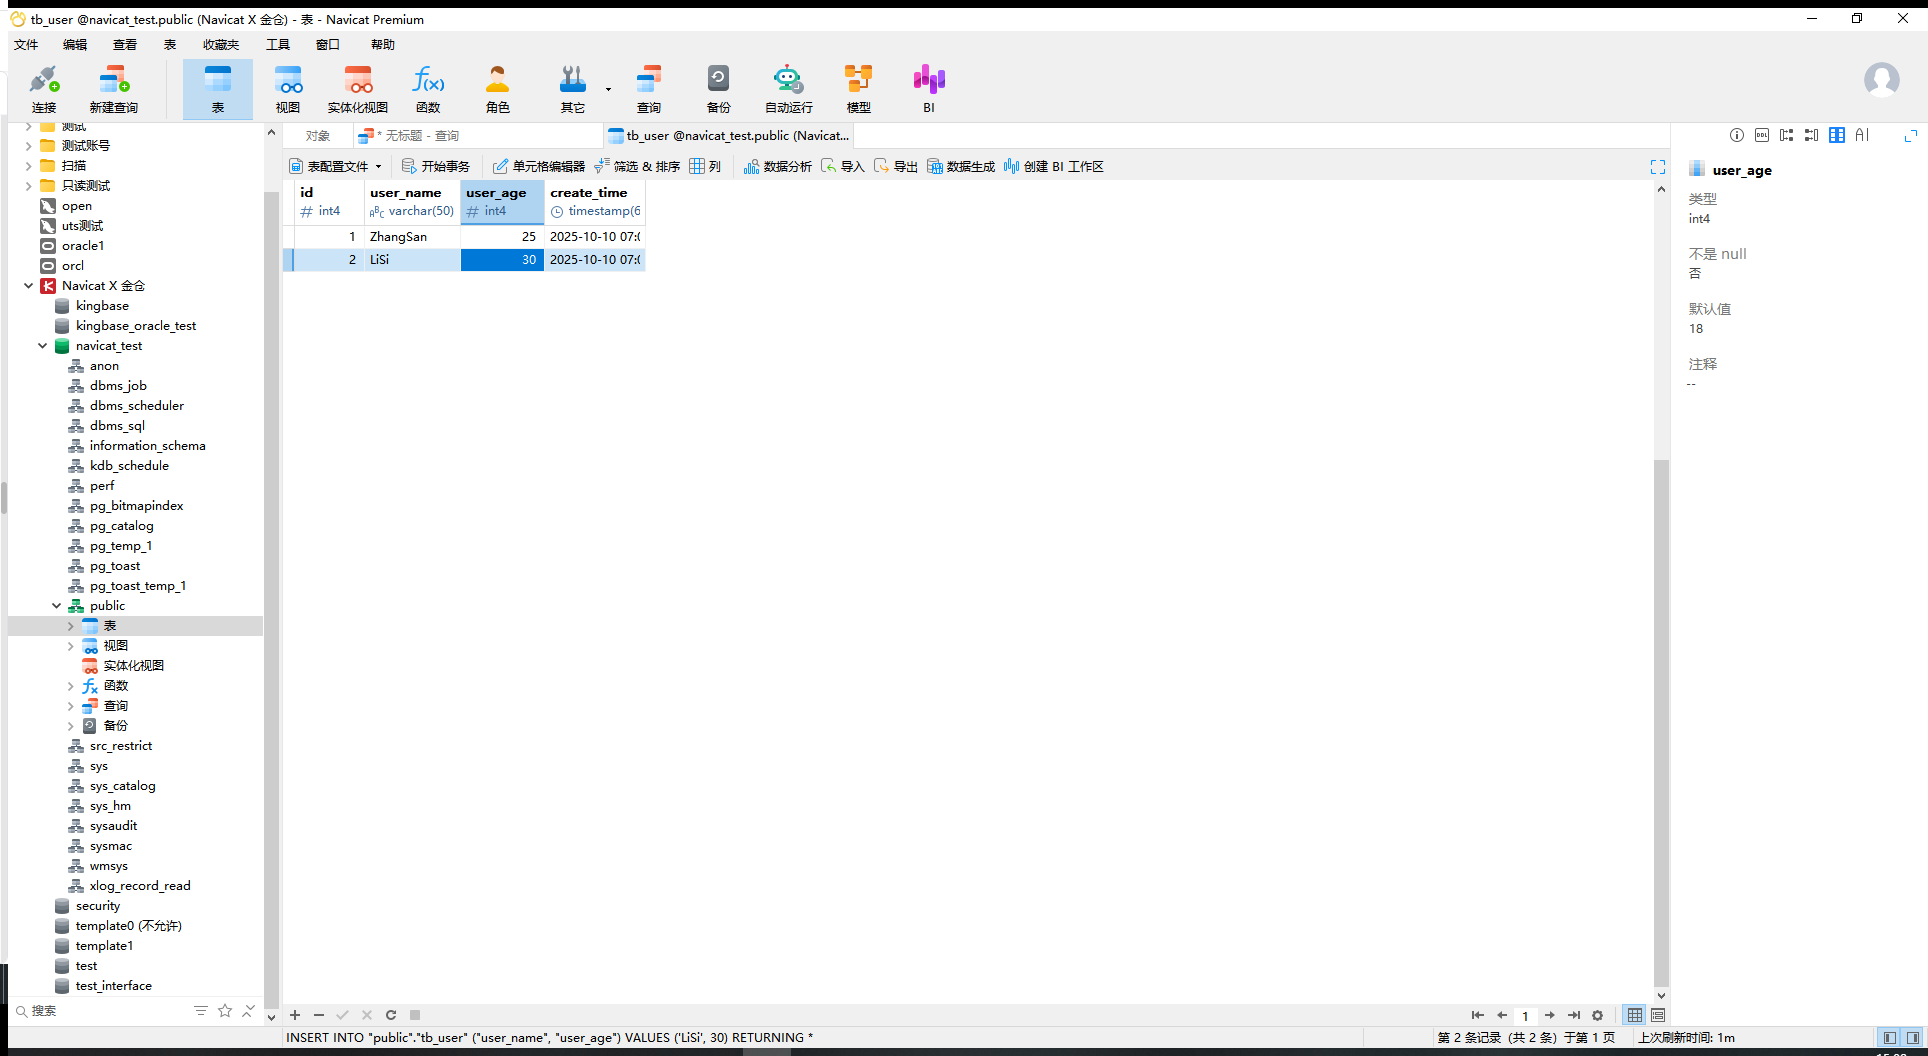1928x1056 pixels.
Task: Click the 实体化视图 toolbar icon
Action: pos(358,89)
